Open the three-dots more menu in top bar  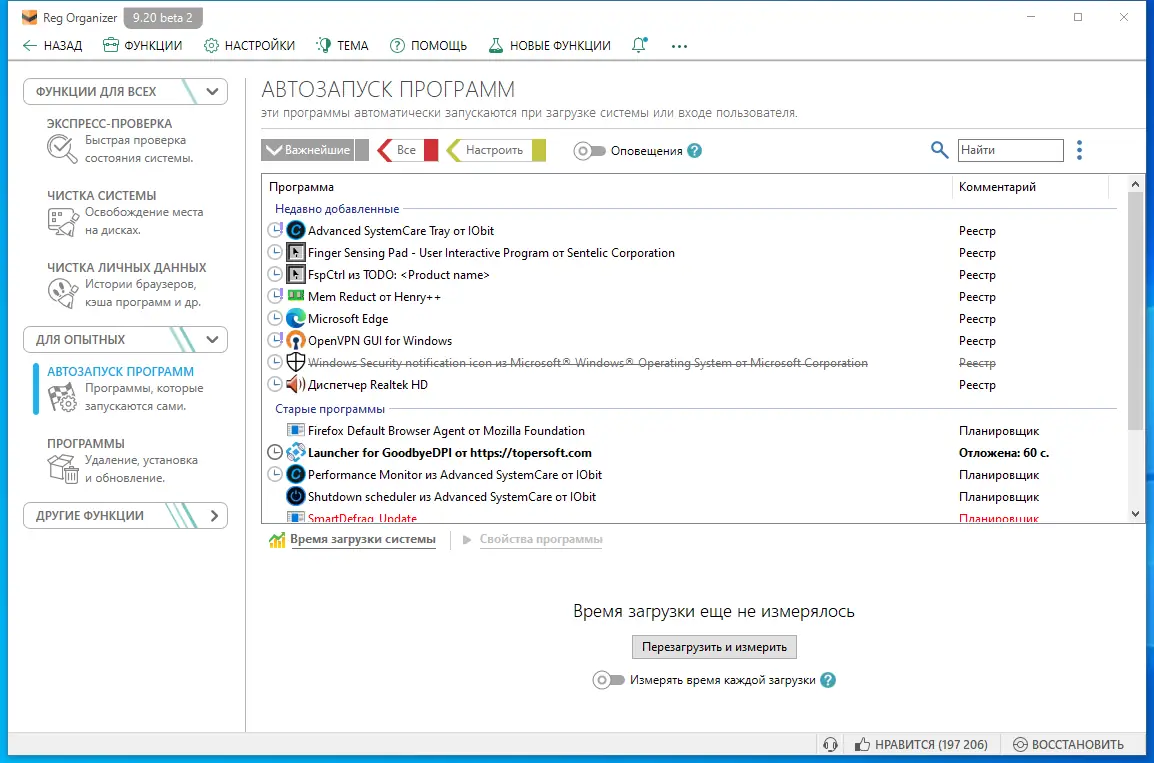pyautogui.click(x=679, y=46)
